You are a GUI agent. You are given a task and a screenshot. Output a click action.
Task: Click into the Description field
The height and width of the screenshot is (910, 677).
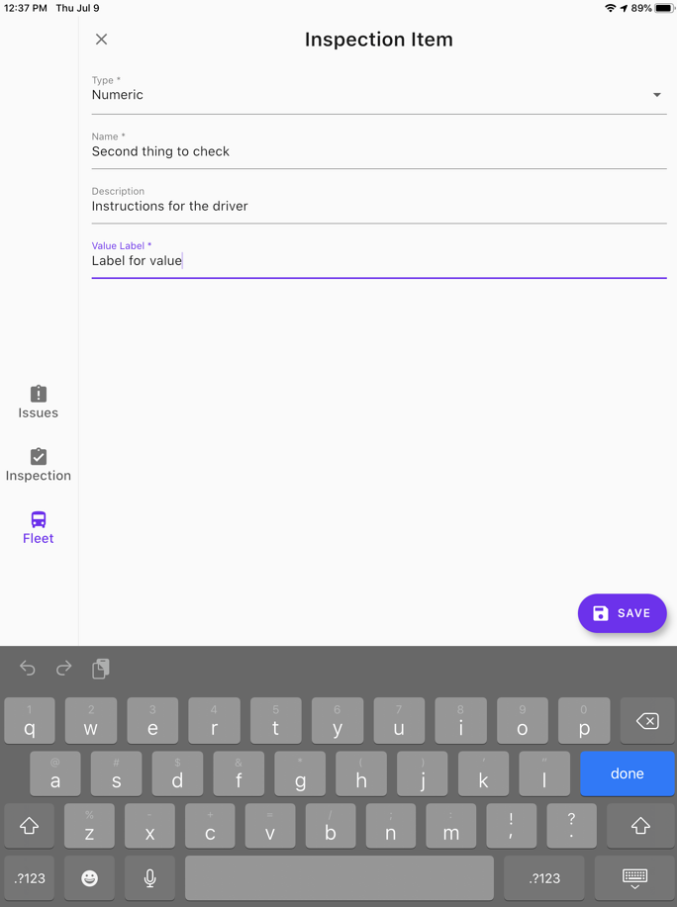(x=378, y=207)
